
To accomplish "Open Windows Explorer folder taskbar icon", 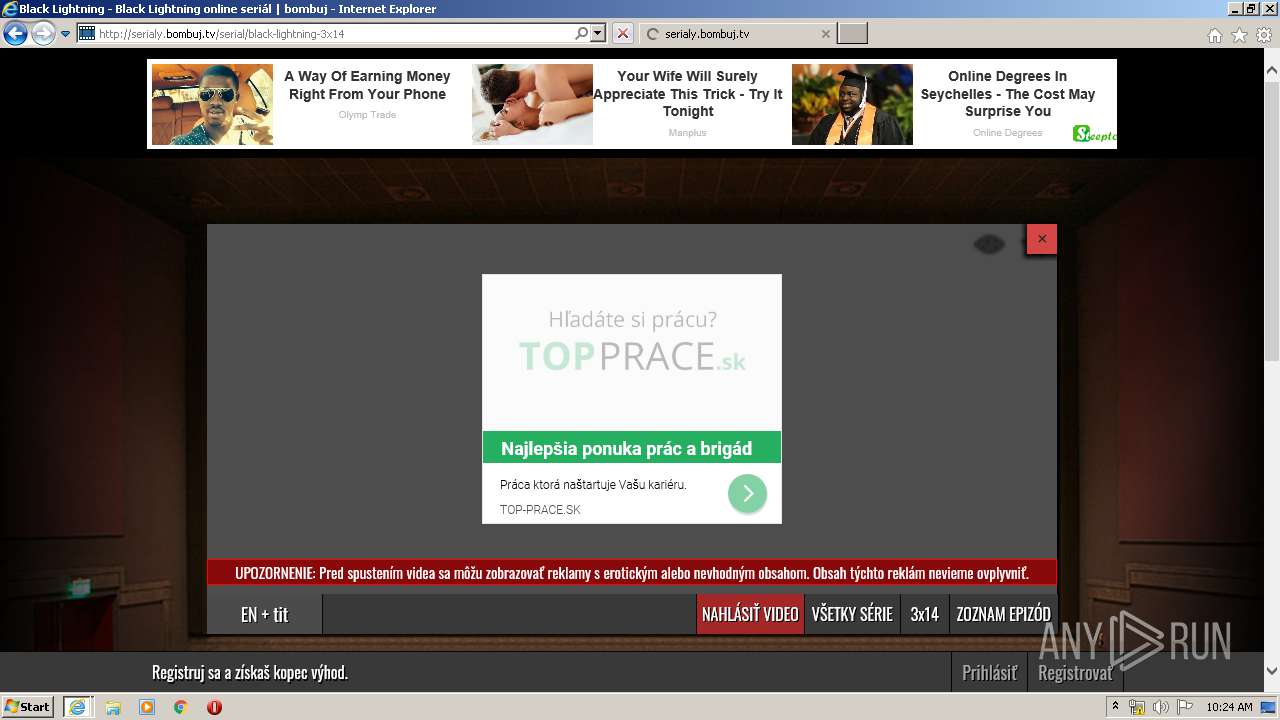I will click(112, 707).
